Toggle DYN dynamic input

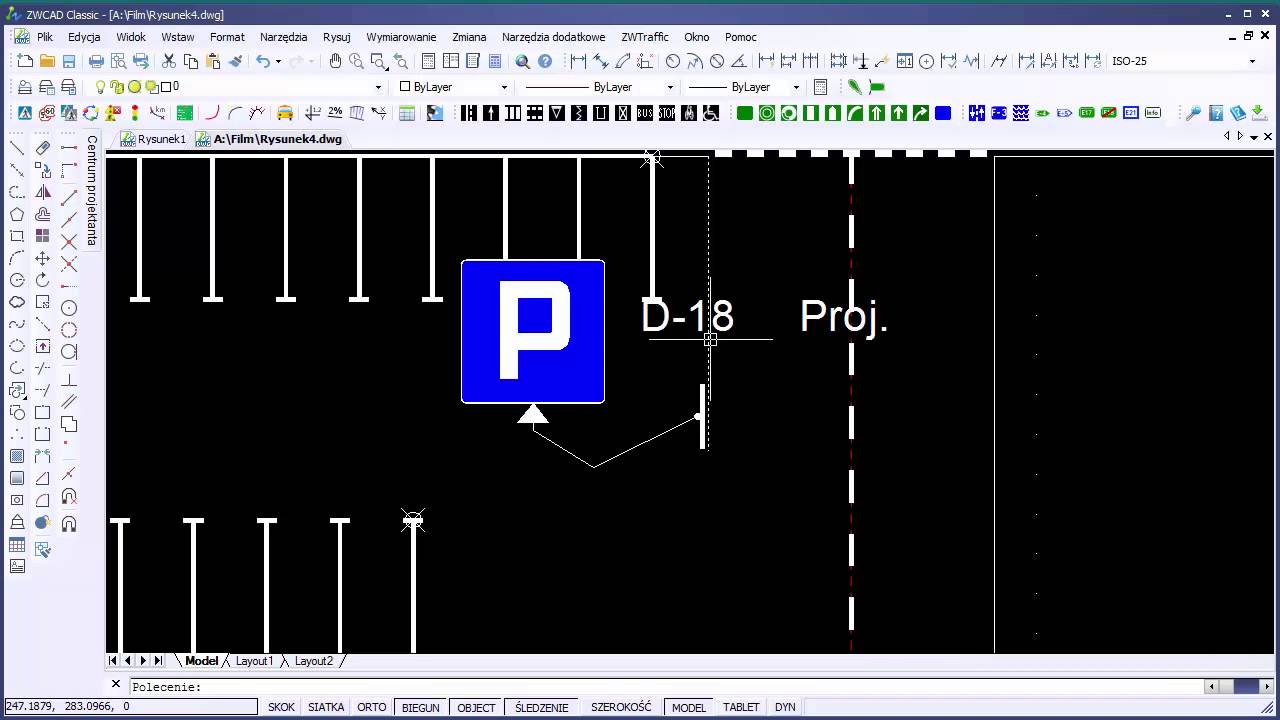click(x=785, y=707)
